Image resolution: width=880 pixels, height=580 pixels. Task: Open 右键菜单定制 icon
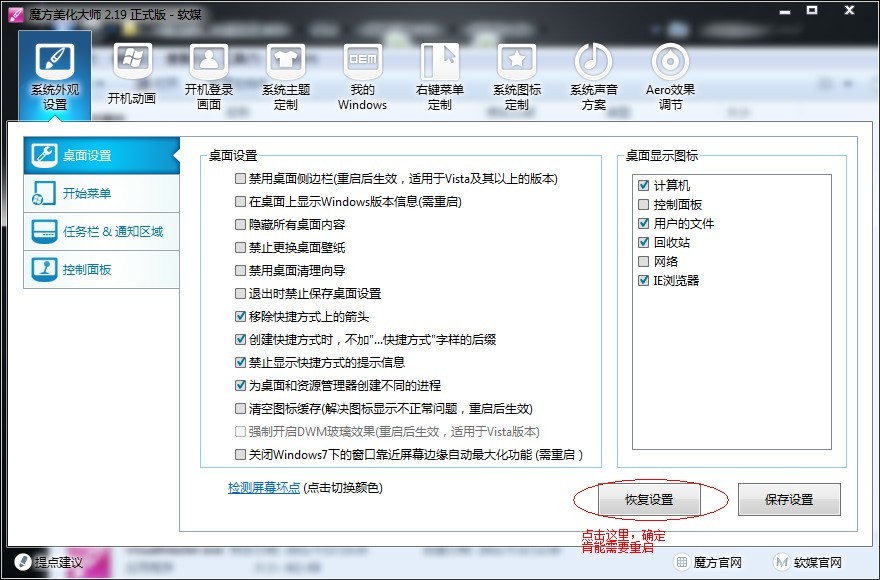pos(439,62)
